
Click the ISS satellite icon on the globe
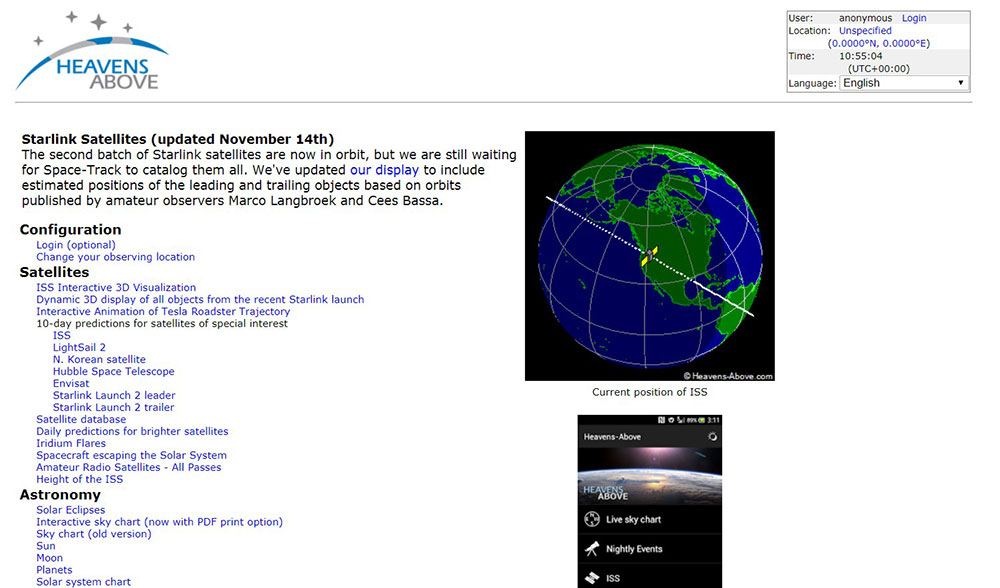pos(649,257)
